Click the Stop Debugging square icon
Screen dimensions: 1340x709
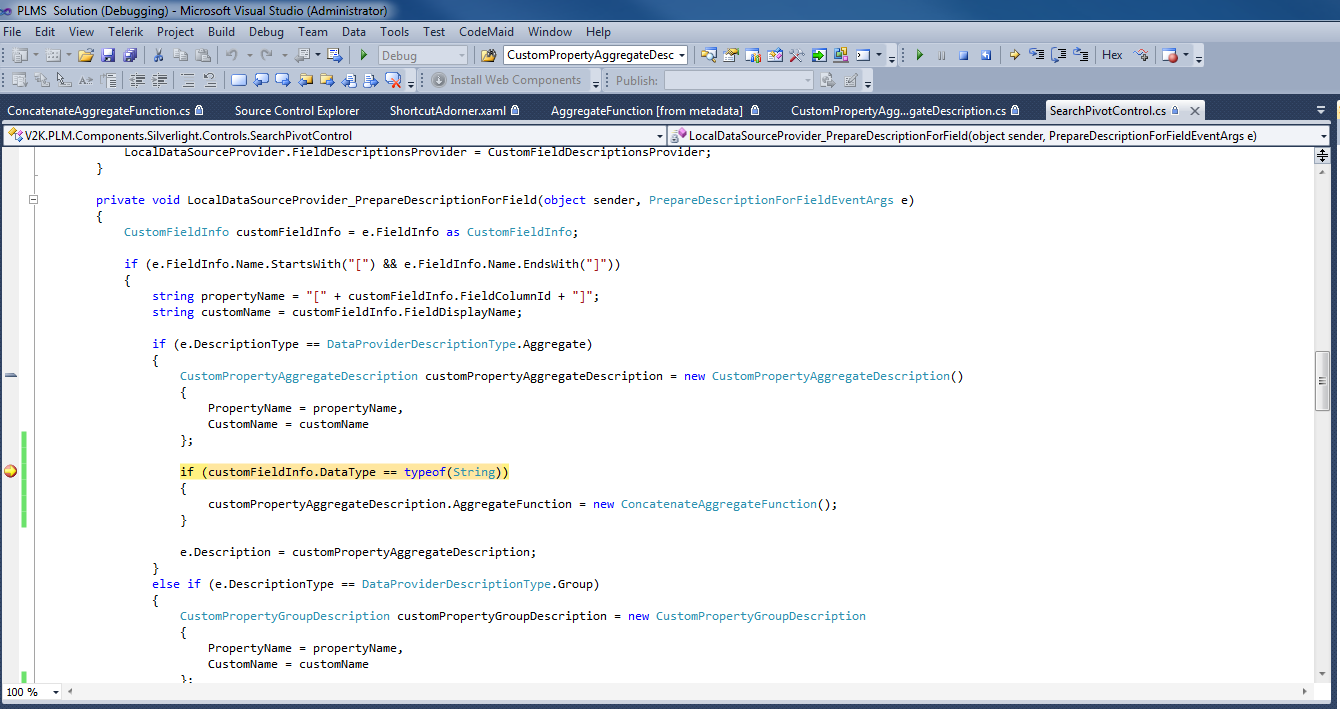point(964,55)
